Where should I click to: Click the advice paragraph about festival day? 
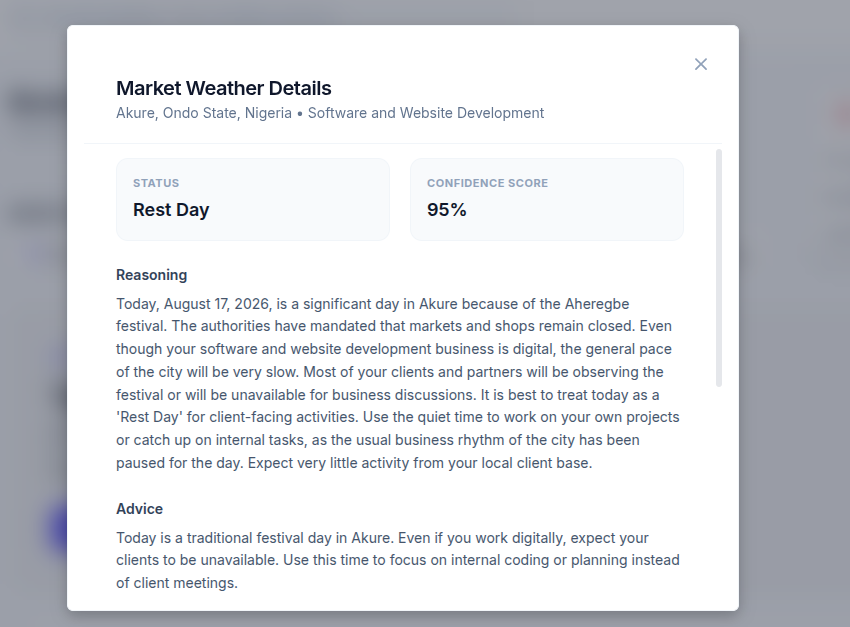click(397, 560)
